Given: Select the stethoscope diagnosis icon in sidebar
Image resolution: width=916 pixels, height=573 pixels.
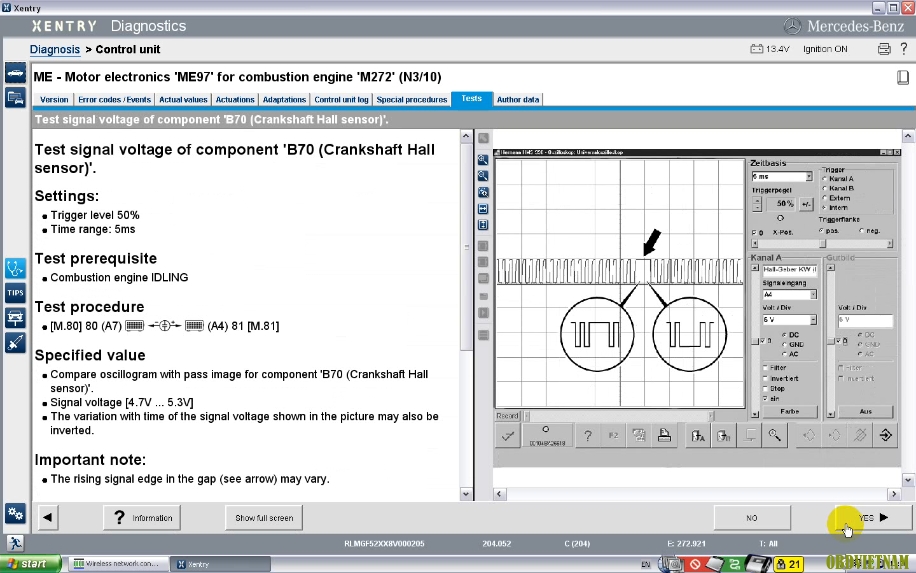Looking at the screenshot, I should [x=15, y=269].
